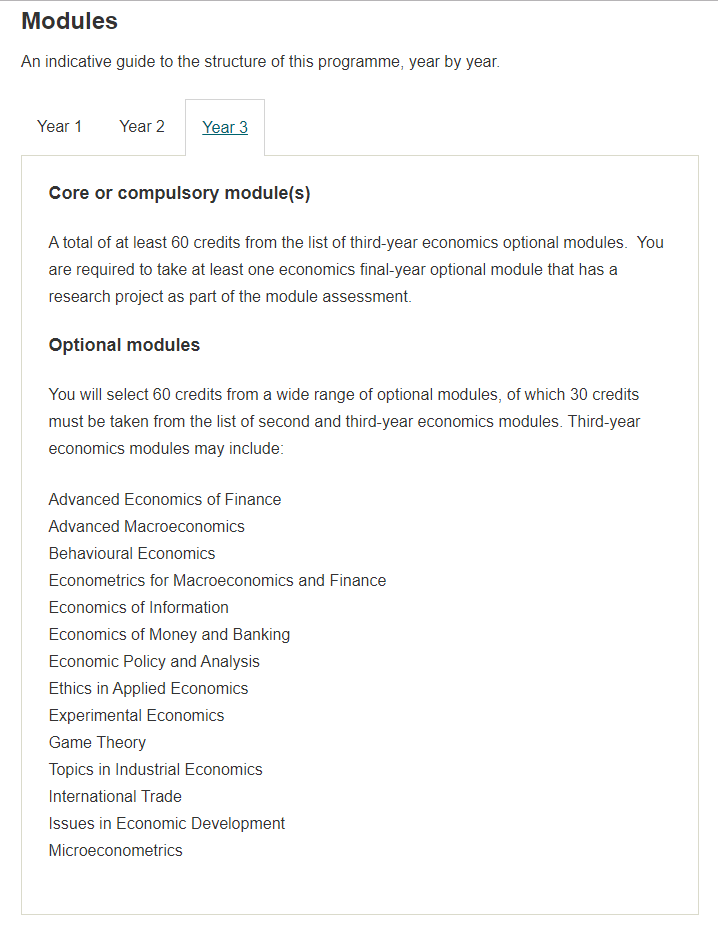Screen dimensions: 718x933
Task: Select Issues in Economic Development
Action: point(167,824)
